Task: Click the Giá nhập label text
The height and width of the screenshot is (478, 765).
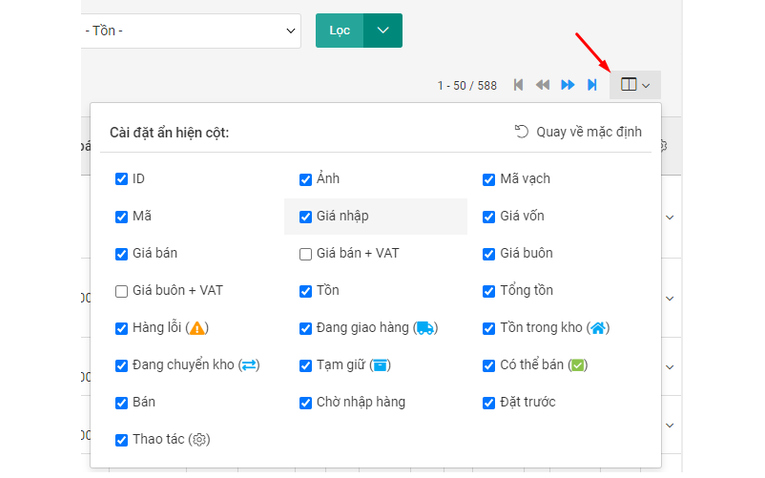Action: [342, 216]
